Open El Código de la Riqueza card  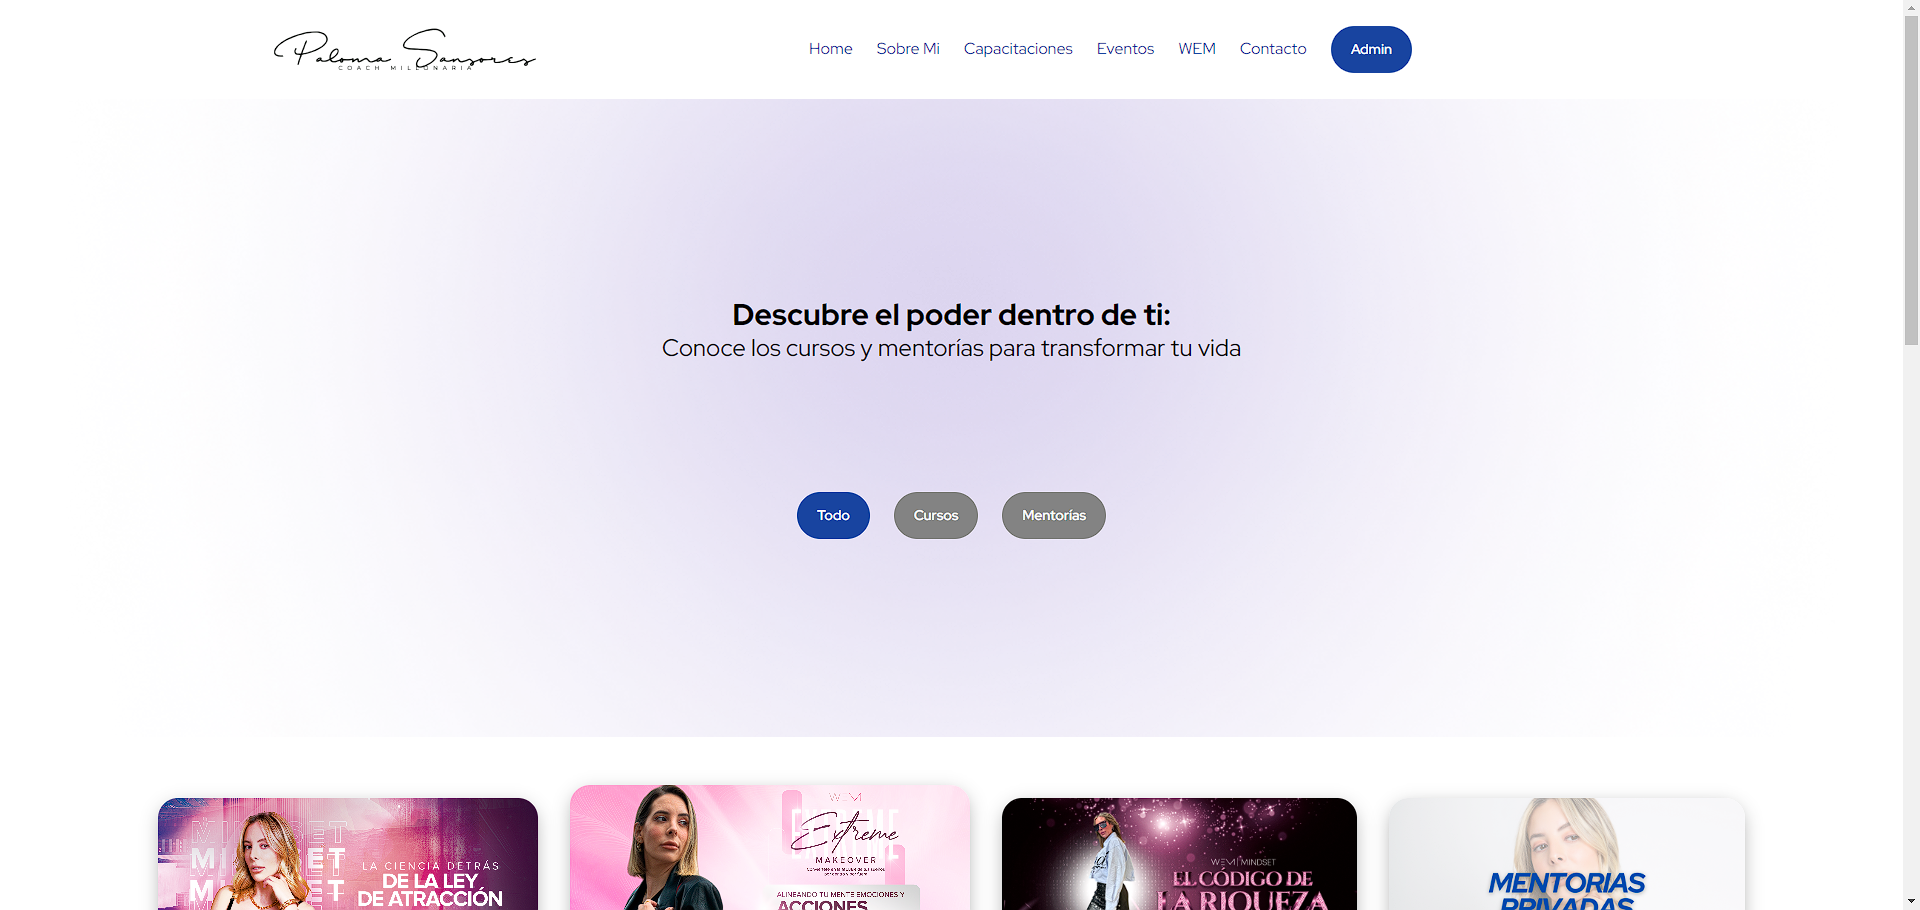(1179, 854)
